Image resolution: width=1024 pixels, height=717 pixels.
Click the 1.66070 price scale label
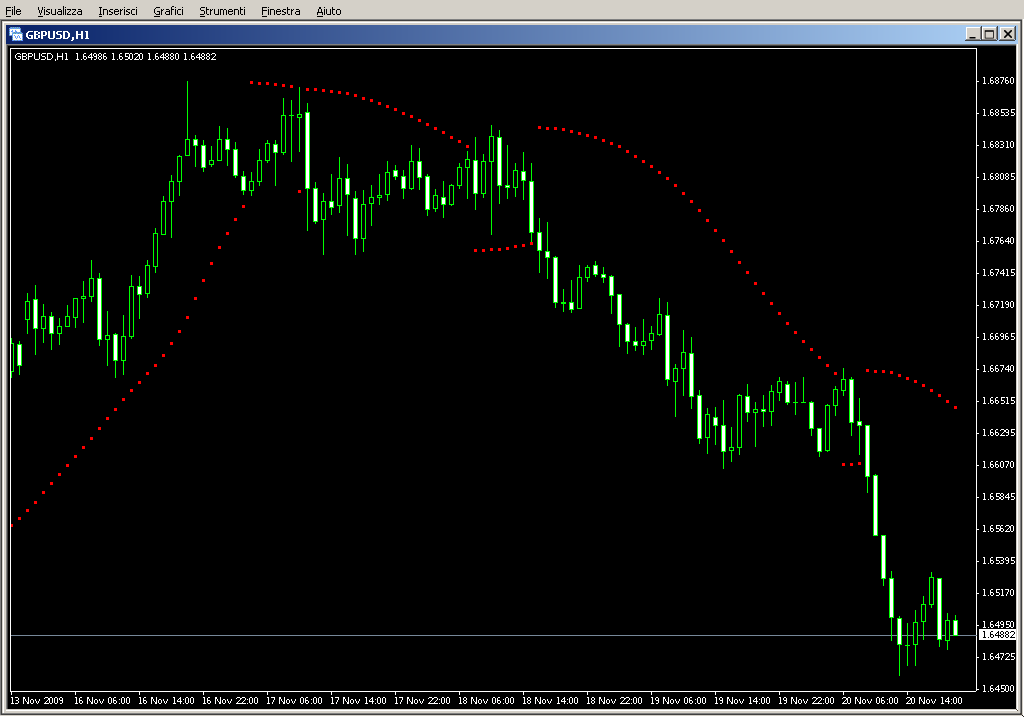(x=998, y=465)
